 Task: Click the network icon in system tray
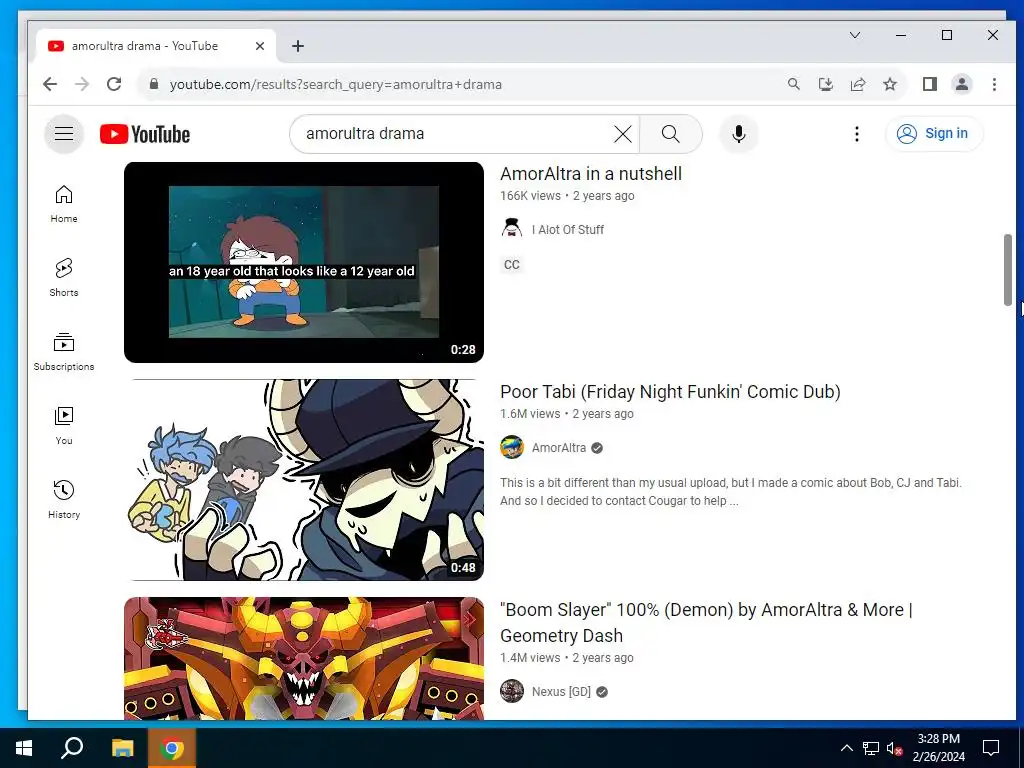pos(871,748)
